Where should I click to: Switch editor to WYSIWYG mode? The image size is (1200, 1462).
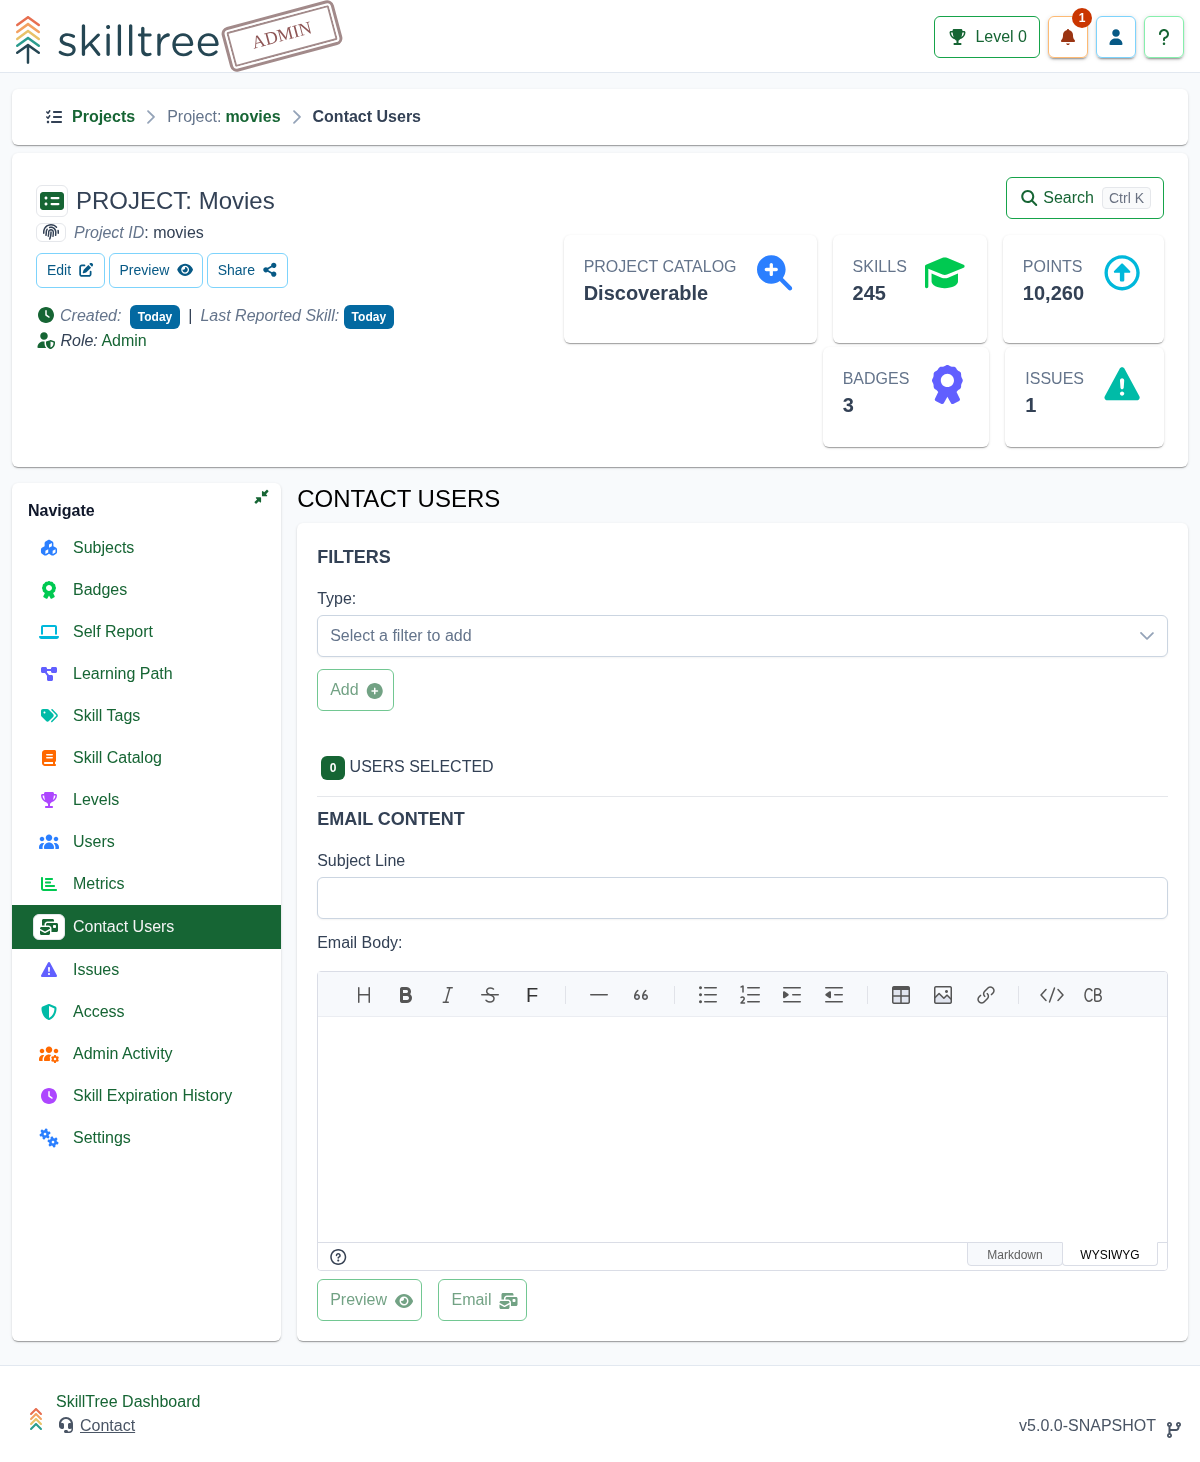coord(1110,1255)
